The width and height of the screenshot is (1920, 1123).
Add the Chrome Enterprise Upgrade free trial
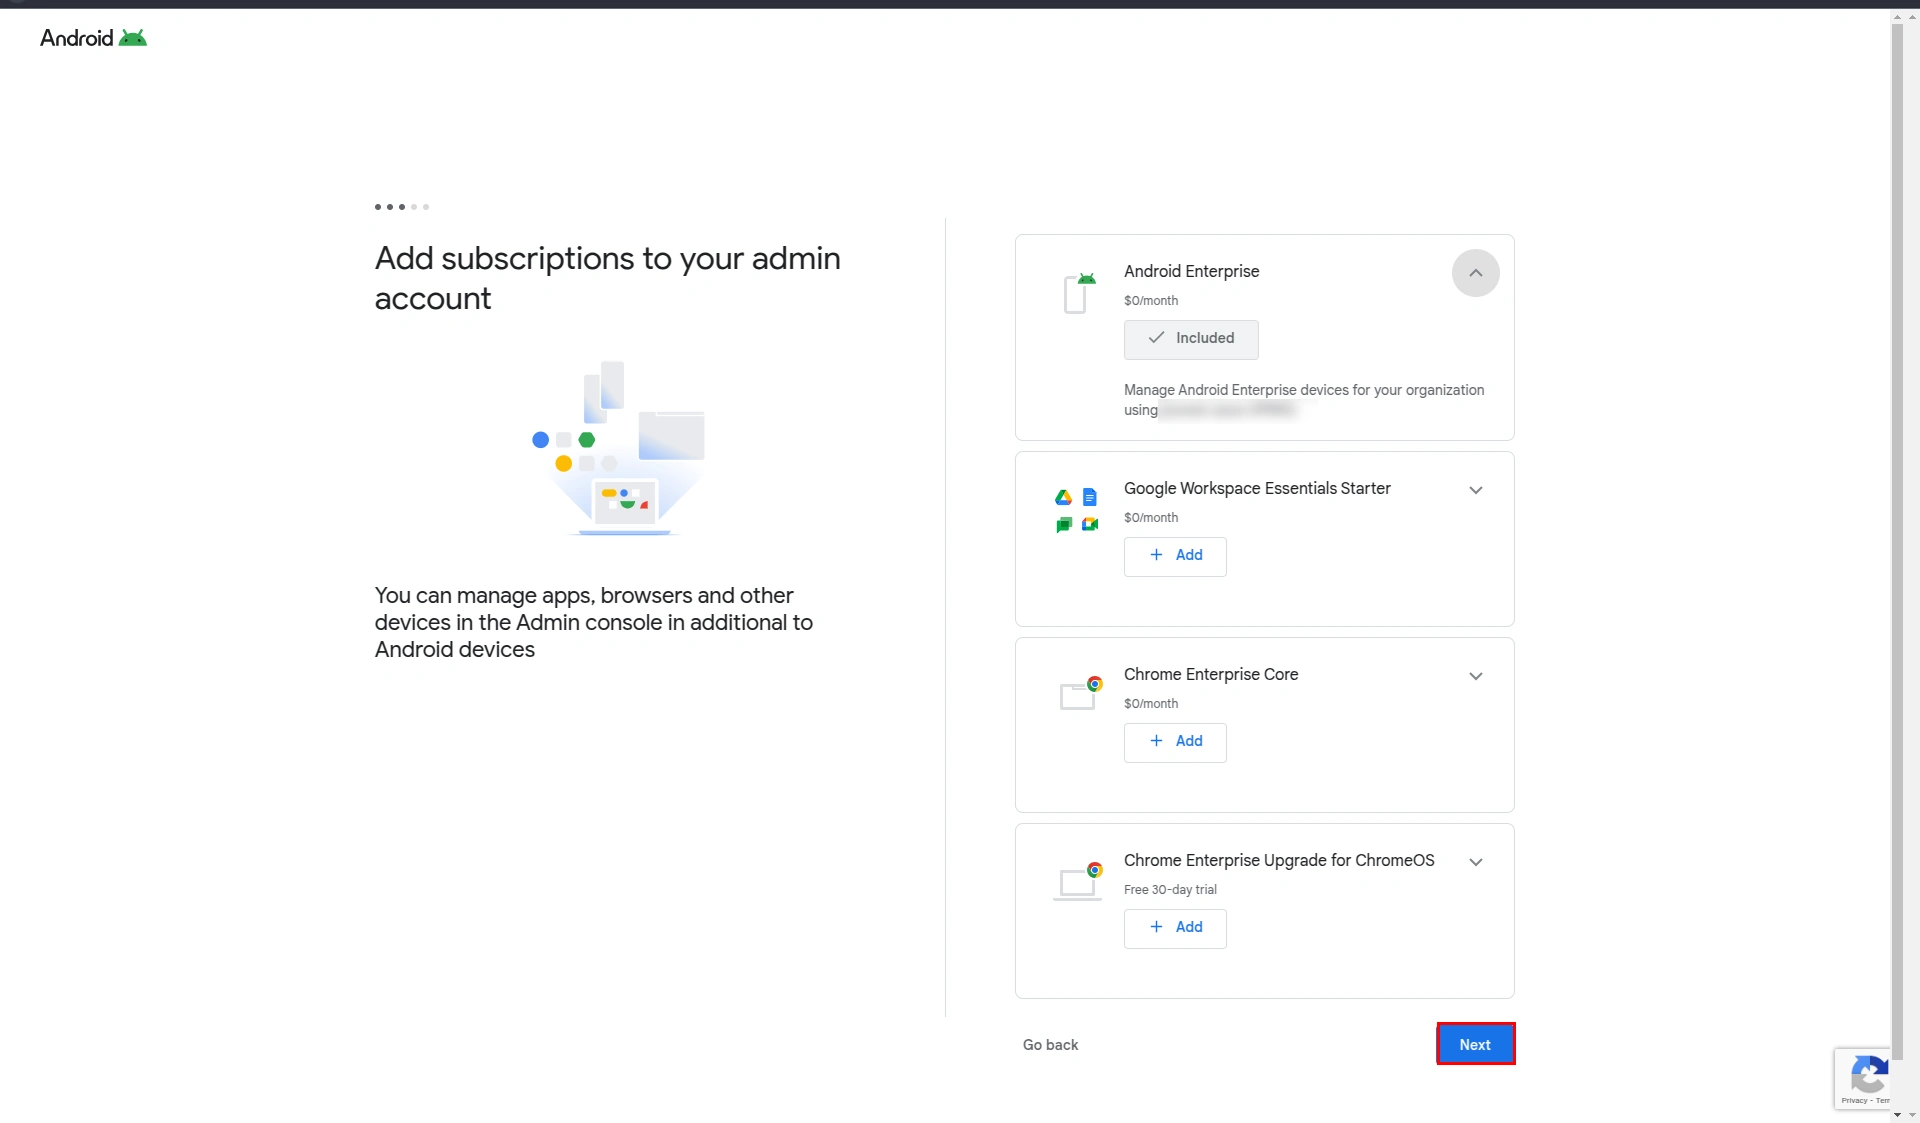(1174, 928)
